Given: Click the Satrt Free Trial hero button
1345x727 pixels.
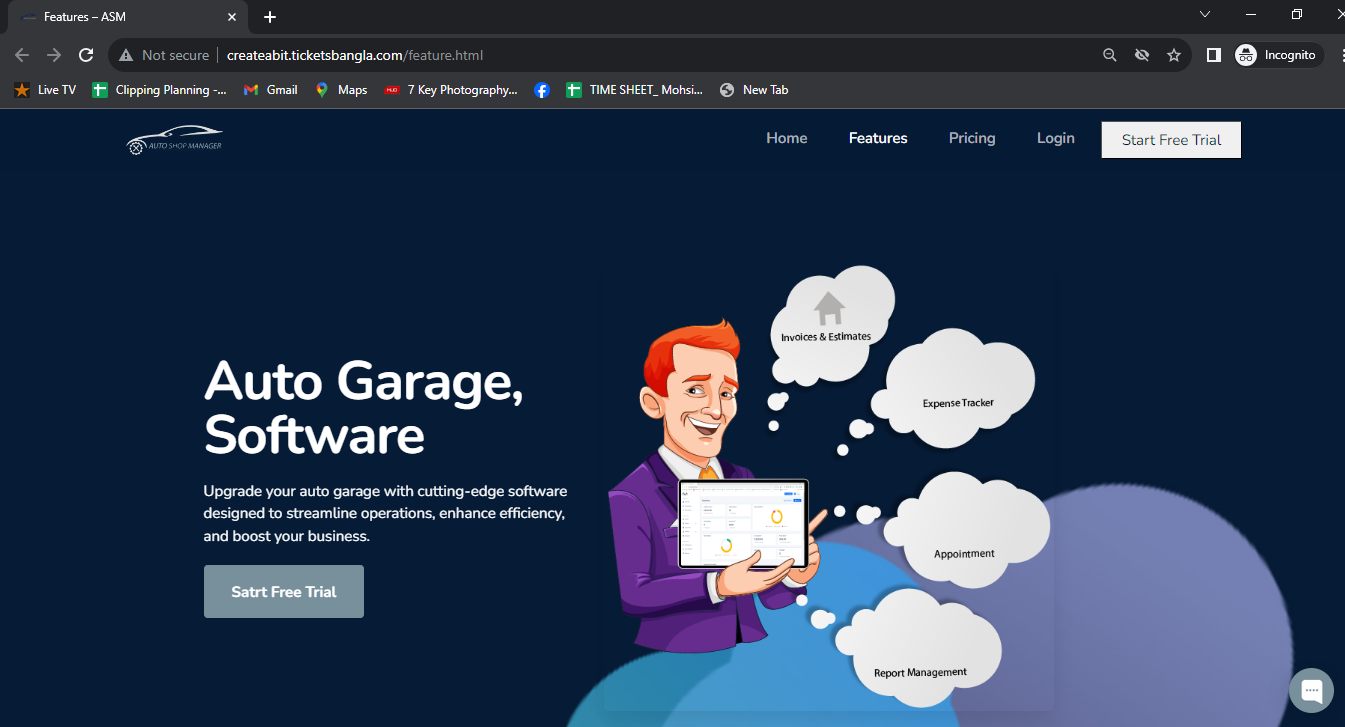Looking at the screenshot, I should [x=284, y=592].
